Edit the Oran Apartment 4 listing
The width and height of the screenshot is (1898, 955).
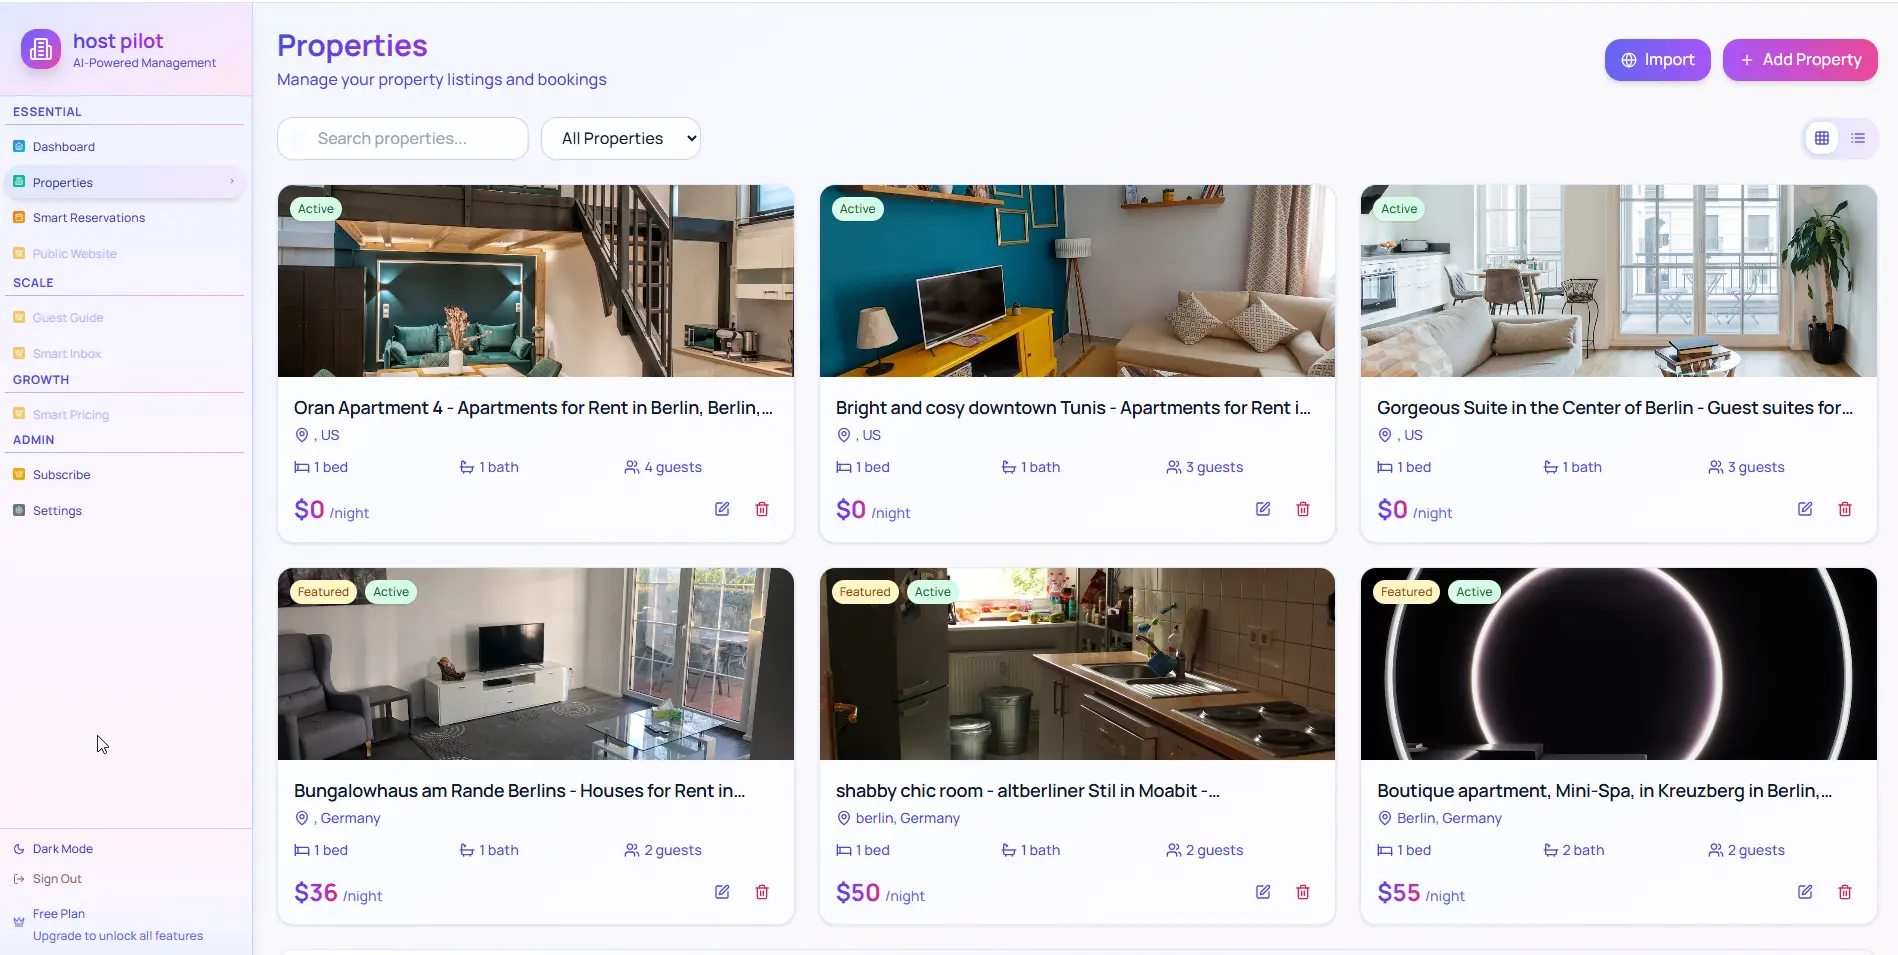(x=721, y=509)
